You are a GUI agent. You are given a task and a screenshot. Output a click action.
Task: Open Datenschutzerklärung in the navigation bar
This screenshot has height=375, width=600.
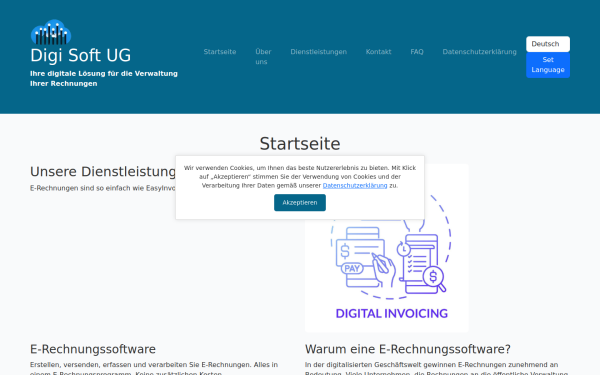pos(479,52)
